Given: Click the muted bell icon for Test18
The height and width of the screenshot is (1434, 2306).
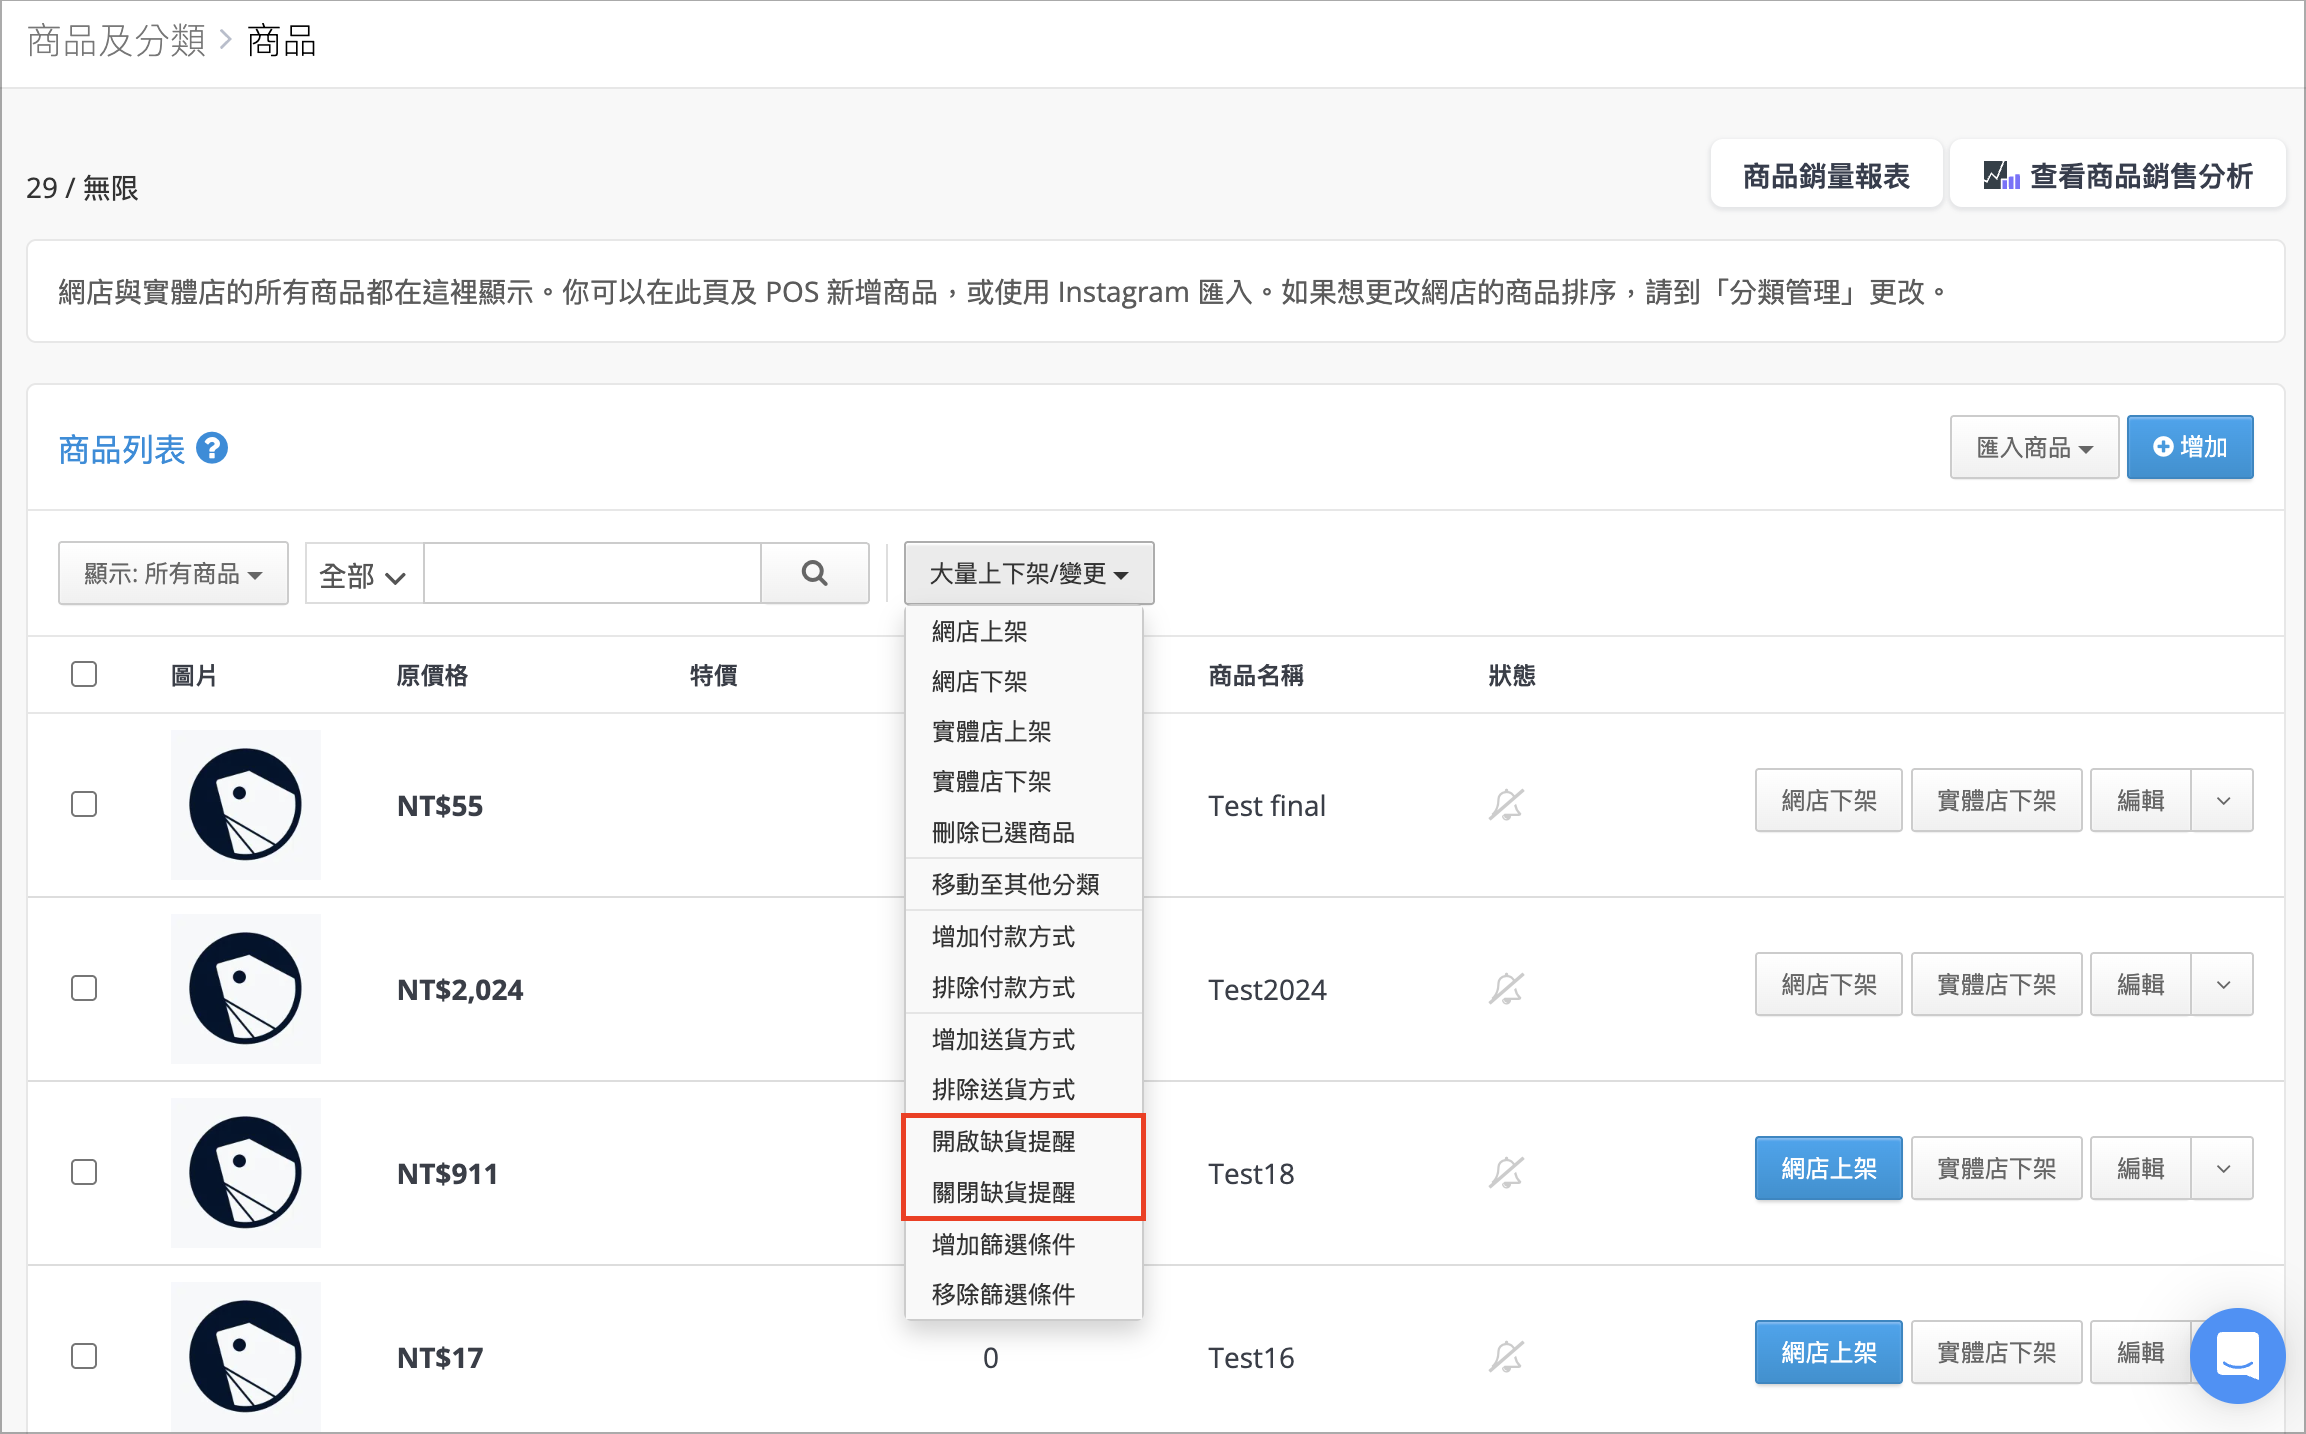Looking at the screenshot, I should (x=1506, y=1173).
